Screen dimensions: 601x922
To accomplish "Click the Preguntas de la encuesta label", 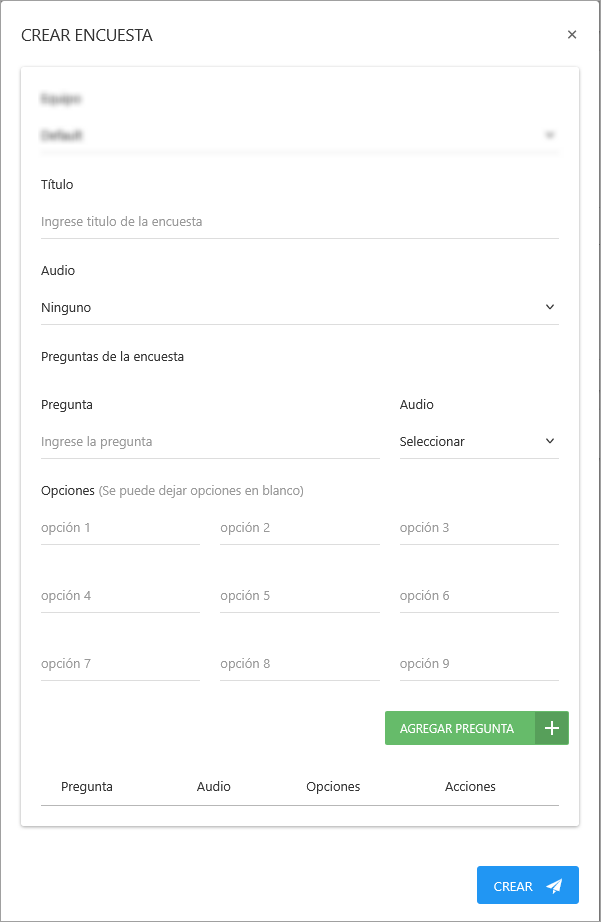I will [112, 356].
